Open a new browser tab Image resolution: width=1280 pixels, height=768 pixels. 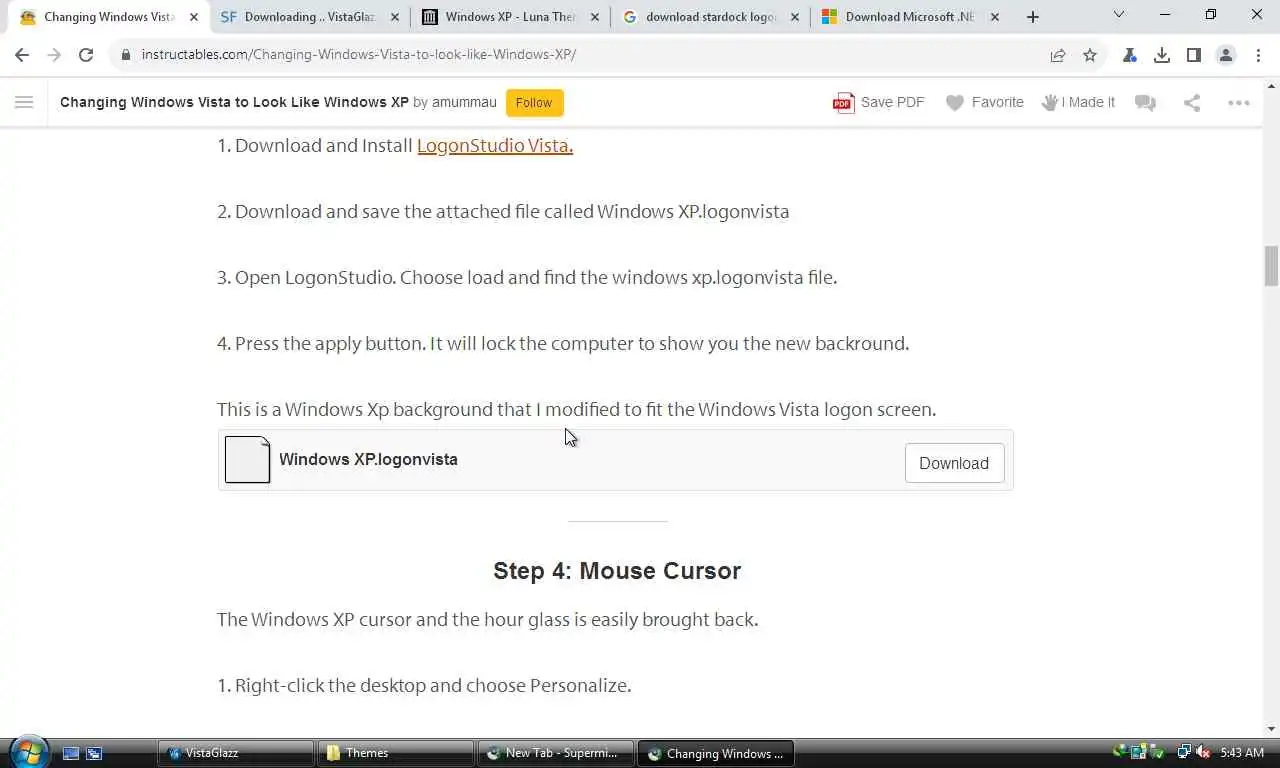[1033, 17]
